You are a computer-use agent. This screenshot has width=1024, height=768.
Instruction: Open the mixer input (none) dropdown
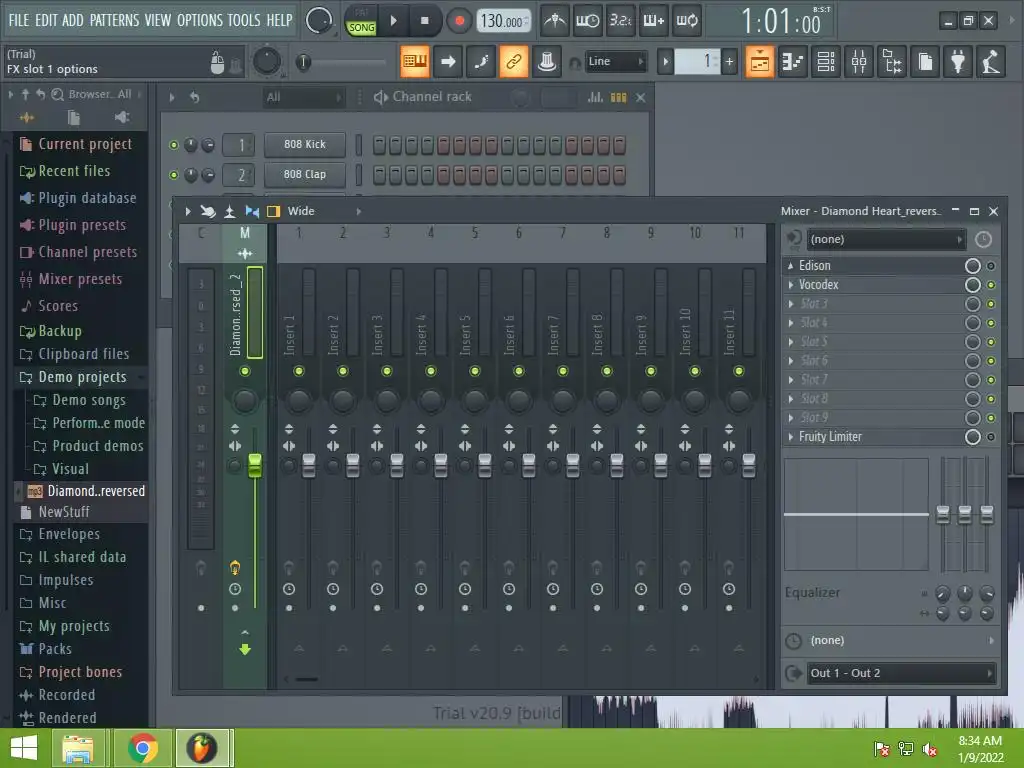(886, 239)
